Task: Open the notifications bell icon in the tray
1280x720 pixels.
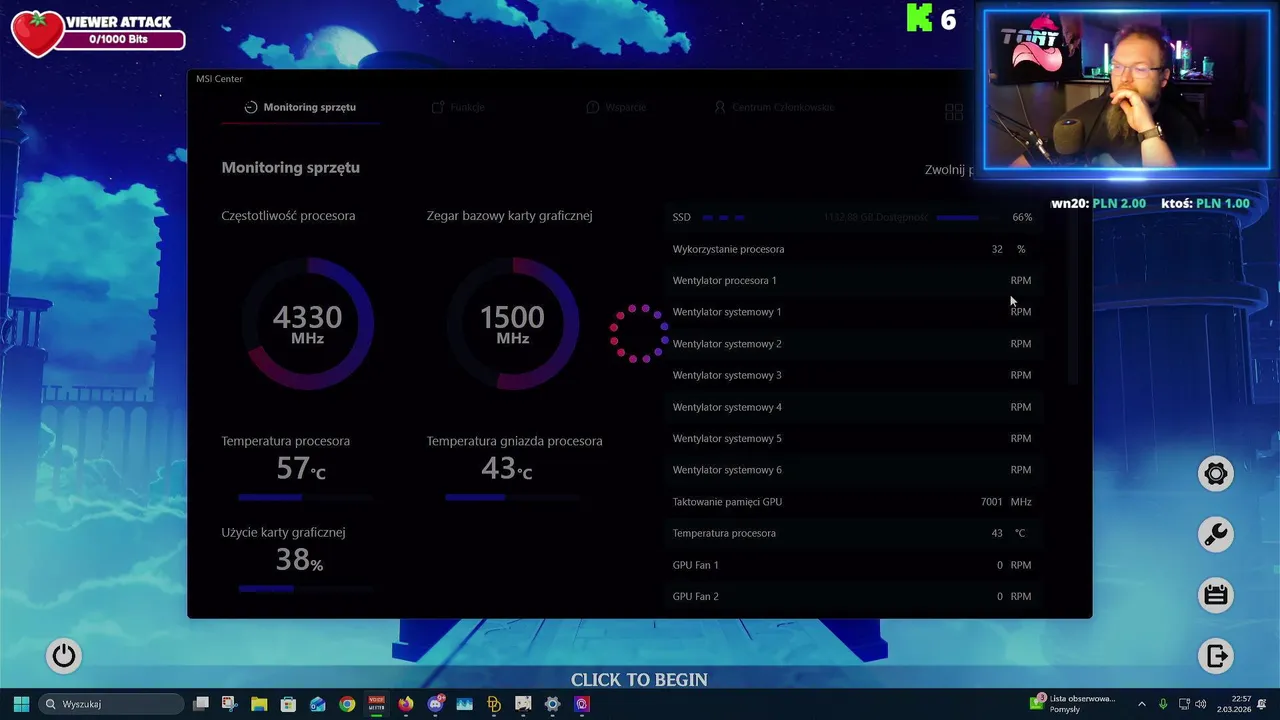Action: pyautogui.click(x=1262, y=704)
